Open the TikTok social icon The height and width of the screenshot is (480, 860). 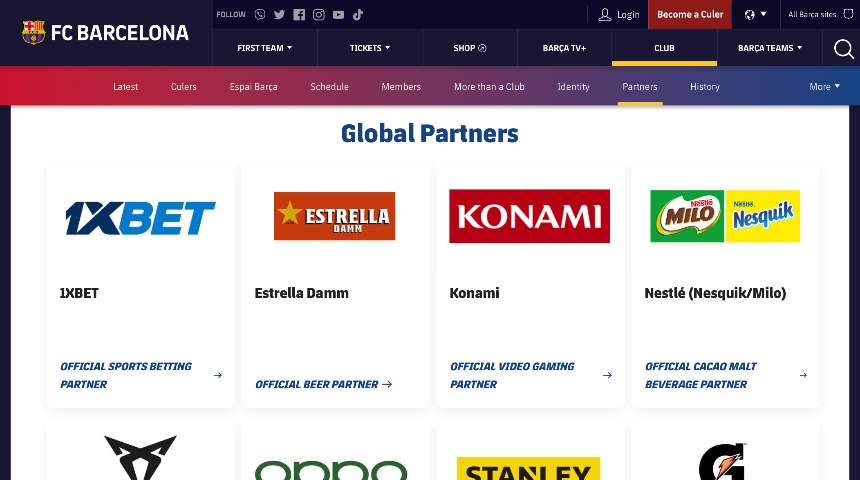tap(358, 15)
